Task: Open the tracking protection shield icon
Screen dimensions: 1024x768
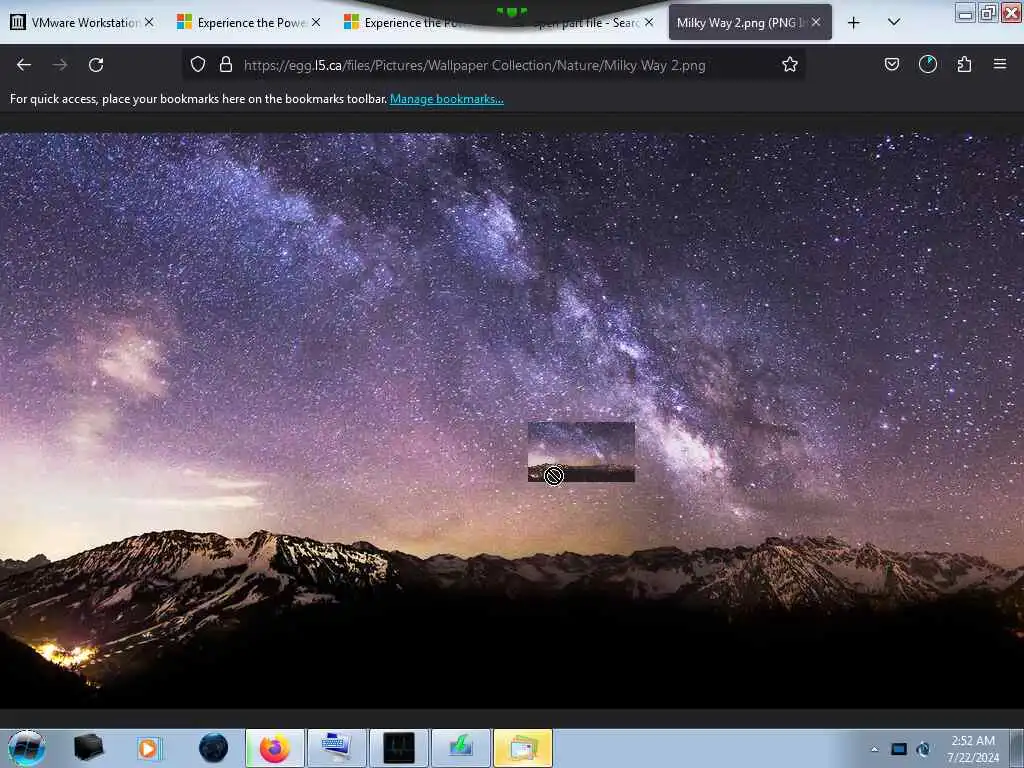Action: (198, 64)
